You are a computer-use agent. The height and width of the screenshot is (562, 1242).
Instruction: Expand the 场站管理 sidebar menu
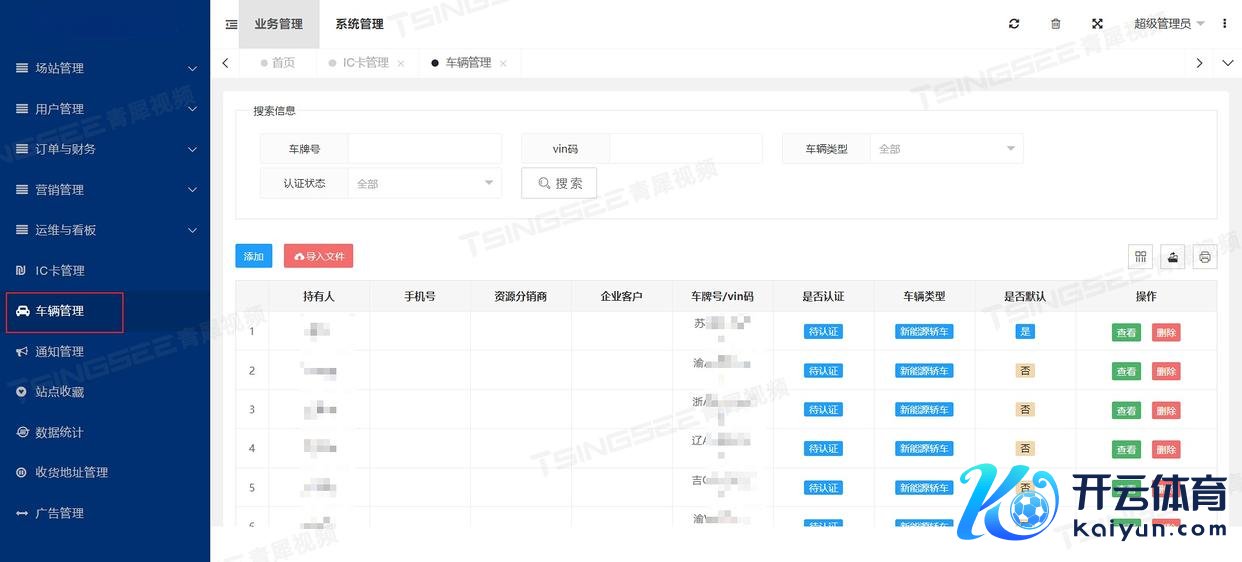click(x=105, y=68)
